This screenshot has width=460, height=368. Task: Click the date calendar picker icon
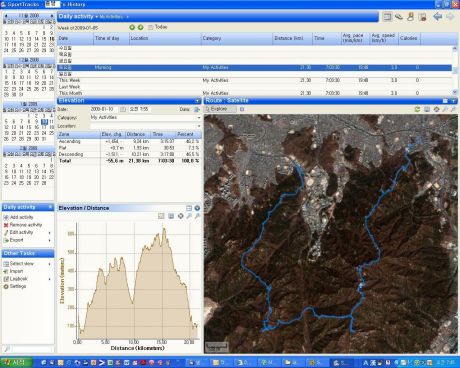click(x=123, y=109)
